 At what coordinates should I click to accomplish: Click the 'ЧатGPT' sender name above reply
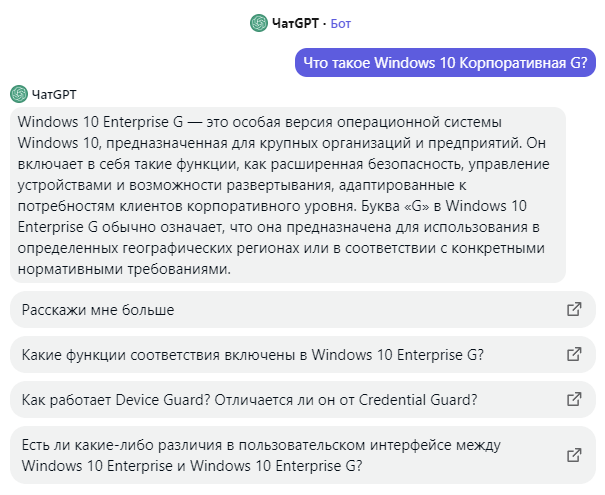(54, 95)
